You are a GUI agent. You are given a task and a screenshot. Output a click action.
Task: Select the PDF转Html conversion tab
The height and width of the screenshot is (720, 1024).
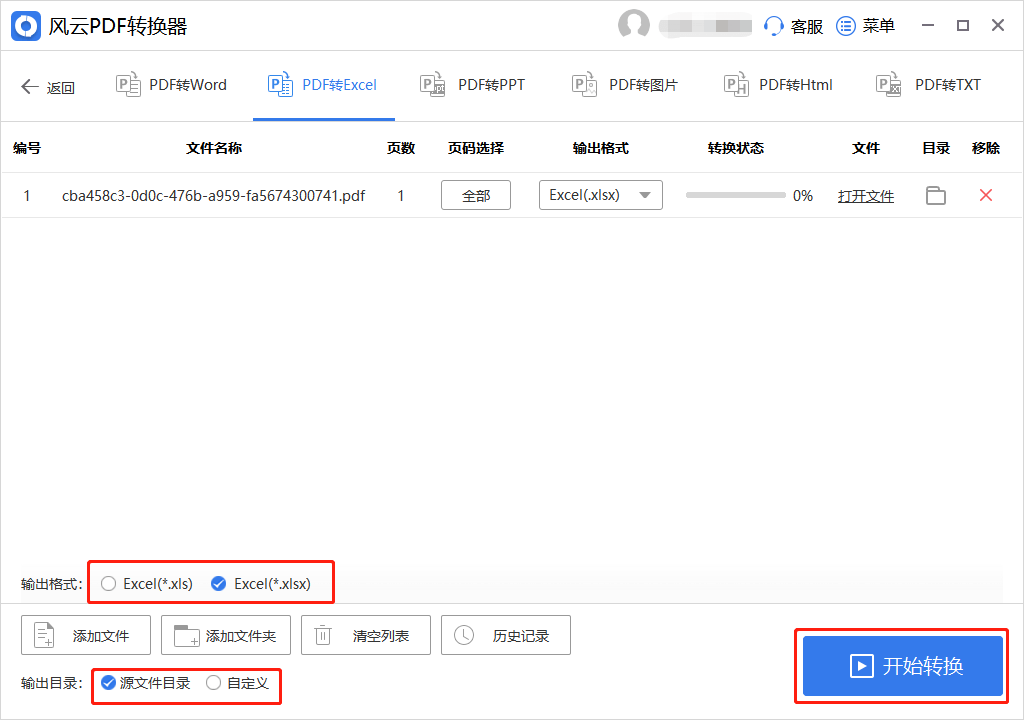[778, 85]
